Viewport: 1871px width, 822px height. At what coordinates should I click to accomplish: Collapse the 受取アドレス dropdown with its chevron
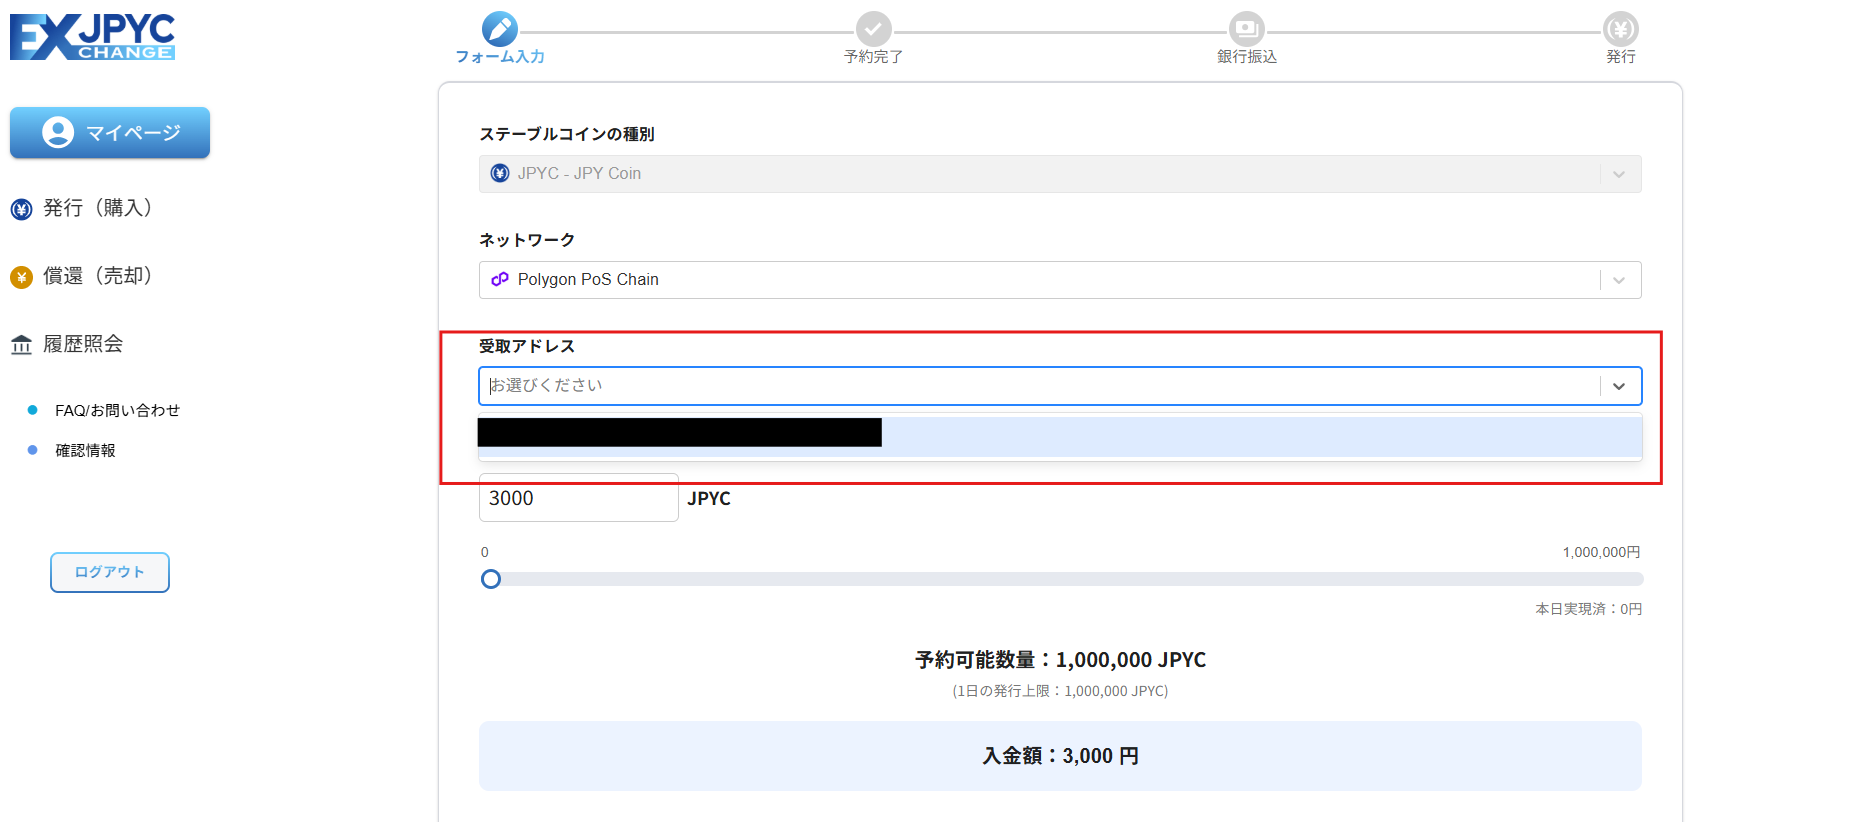tap(1619, 386)
